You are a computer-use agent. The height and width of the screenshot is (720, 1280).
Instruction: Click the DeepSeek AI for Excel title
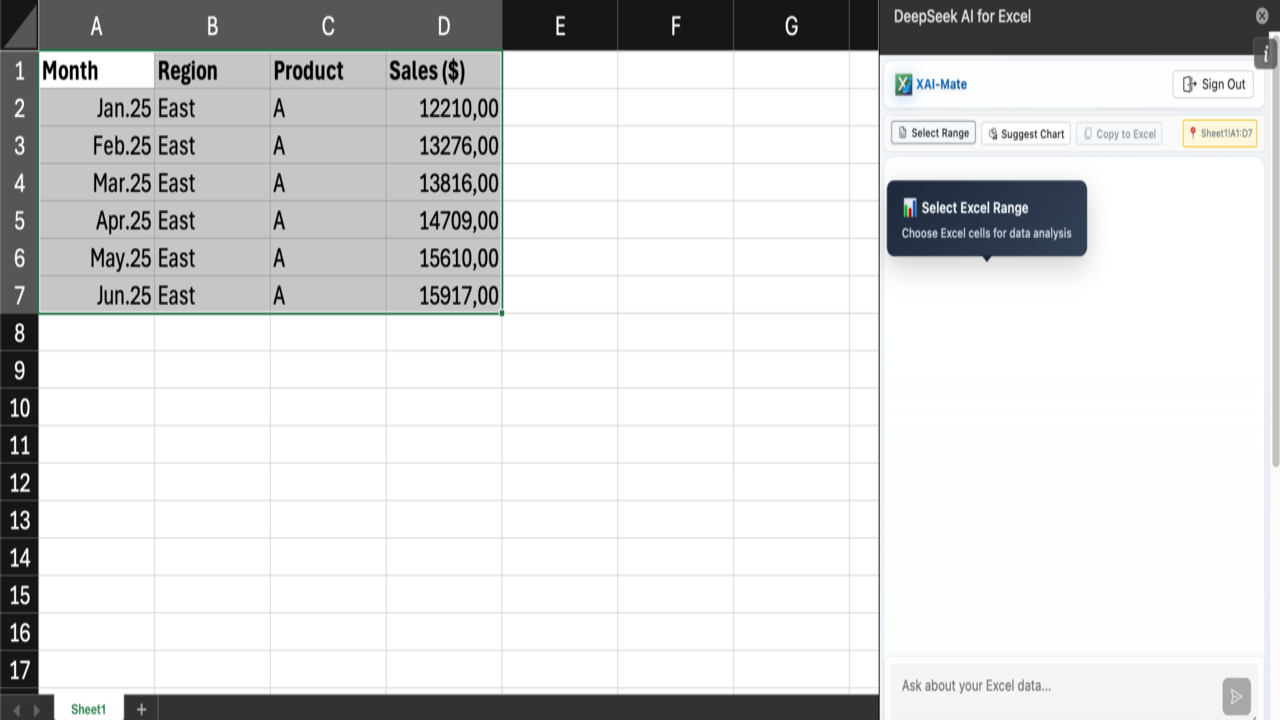tap(962, 16)
